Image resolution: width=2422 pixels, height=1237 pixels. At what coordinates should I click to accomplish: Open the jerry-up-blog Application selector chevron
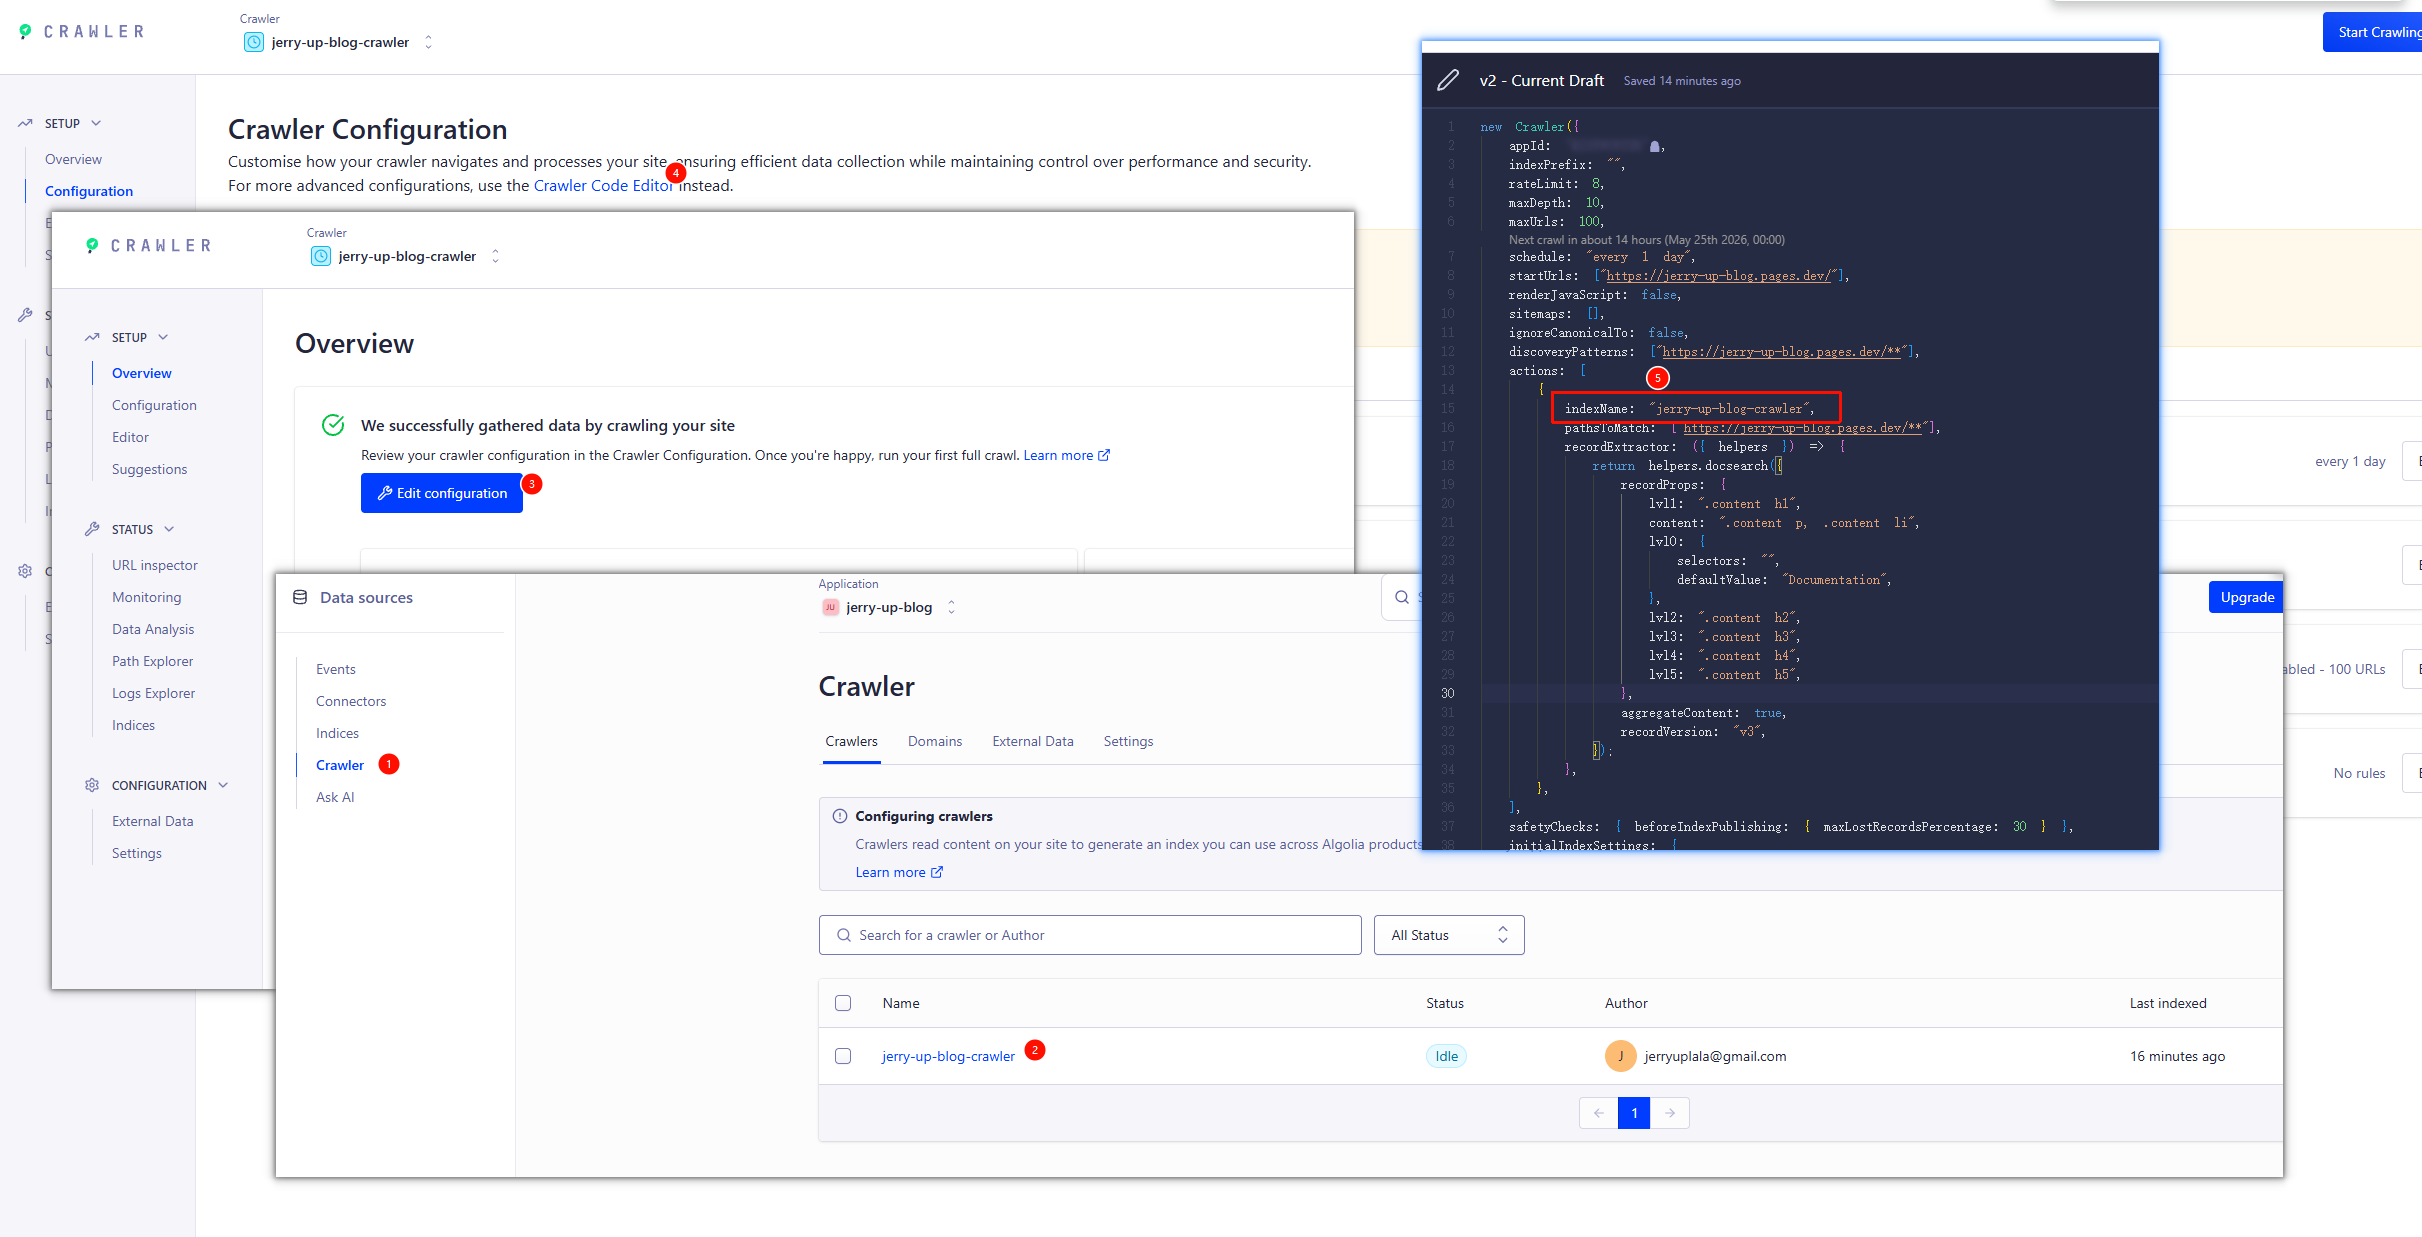(x=951, y=607)
